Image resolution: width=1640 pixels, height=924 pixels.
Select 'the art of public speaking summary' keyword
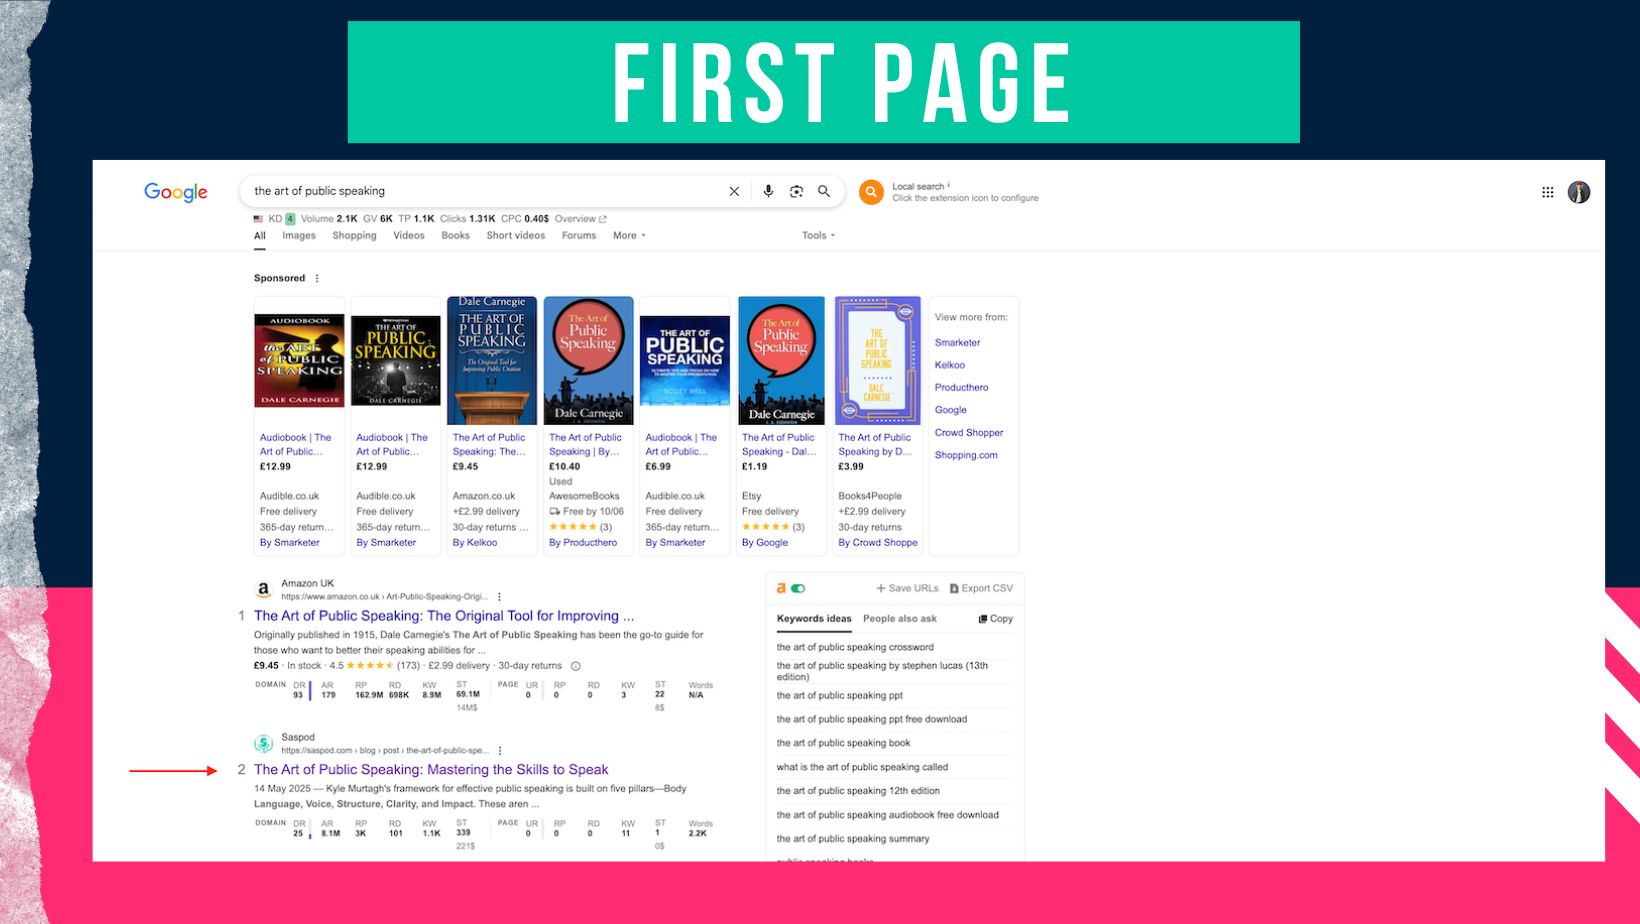(x=853, y=839)
